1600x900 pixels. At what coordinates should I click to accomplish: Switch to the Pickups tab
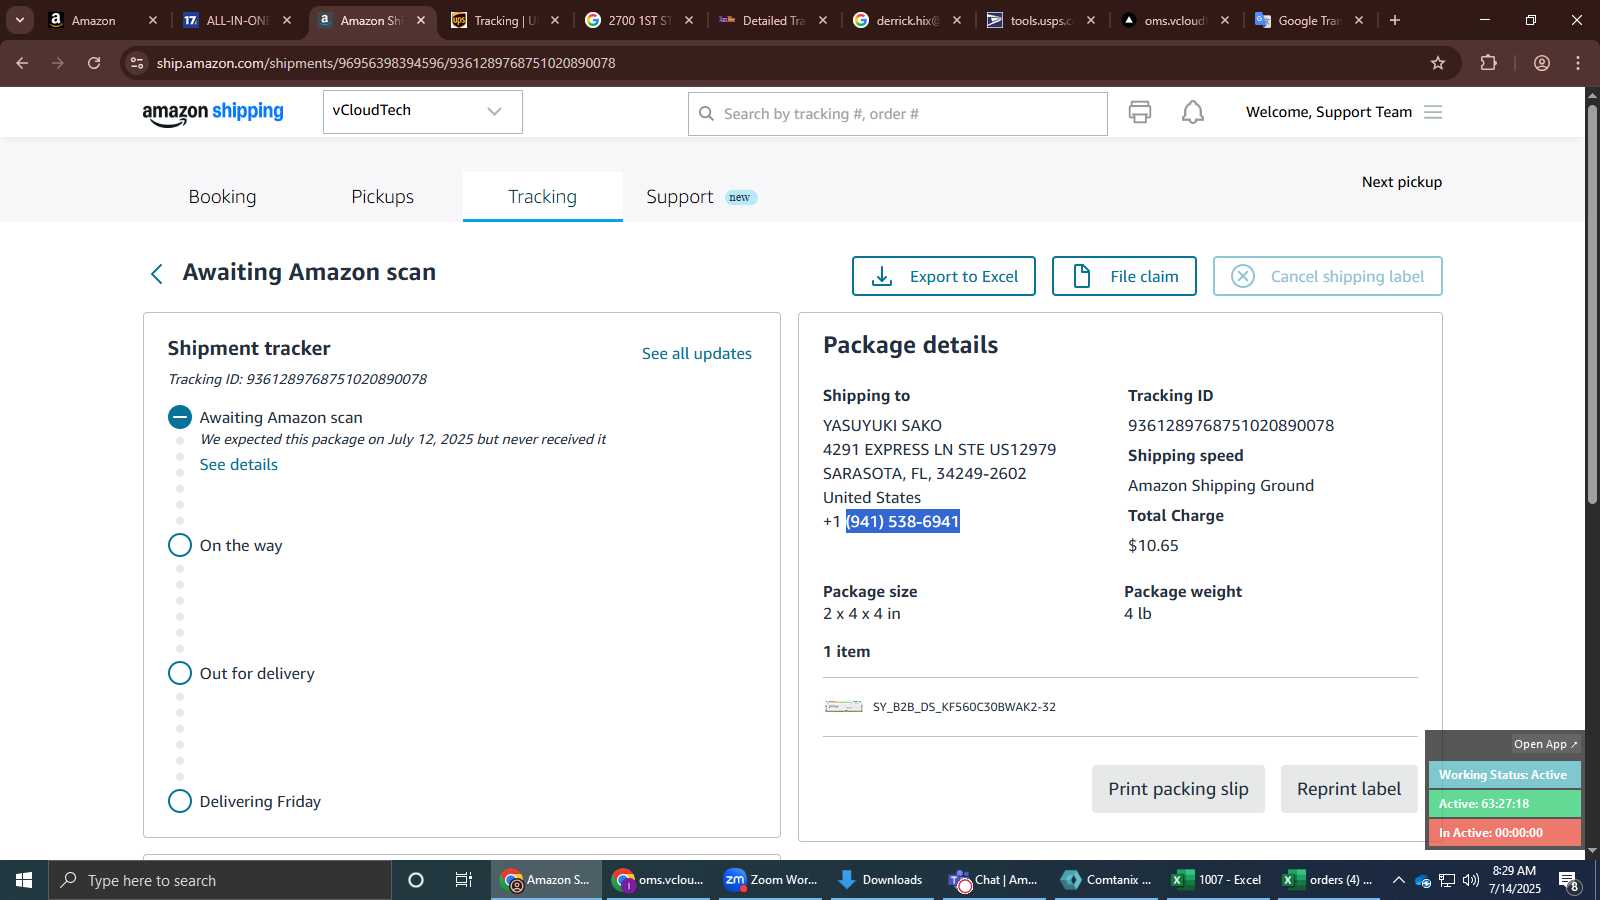pos(382,197)
